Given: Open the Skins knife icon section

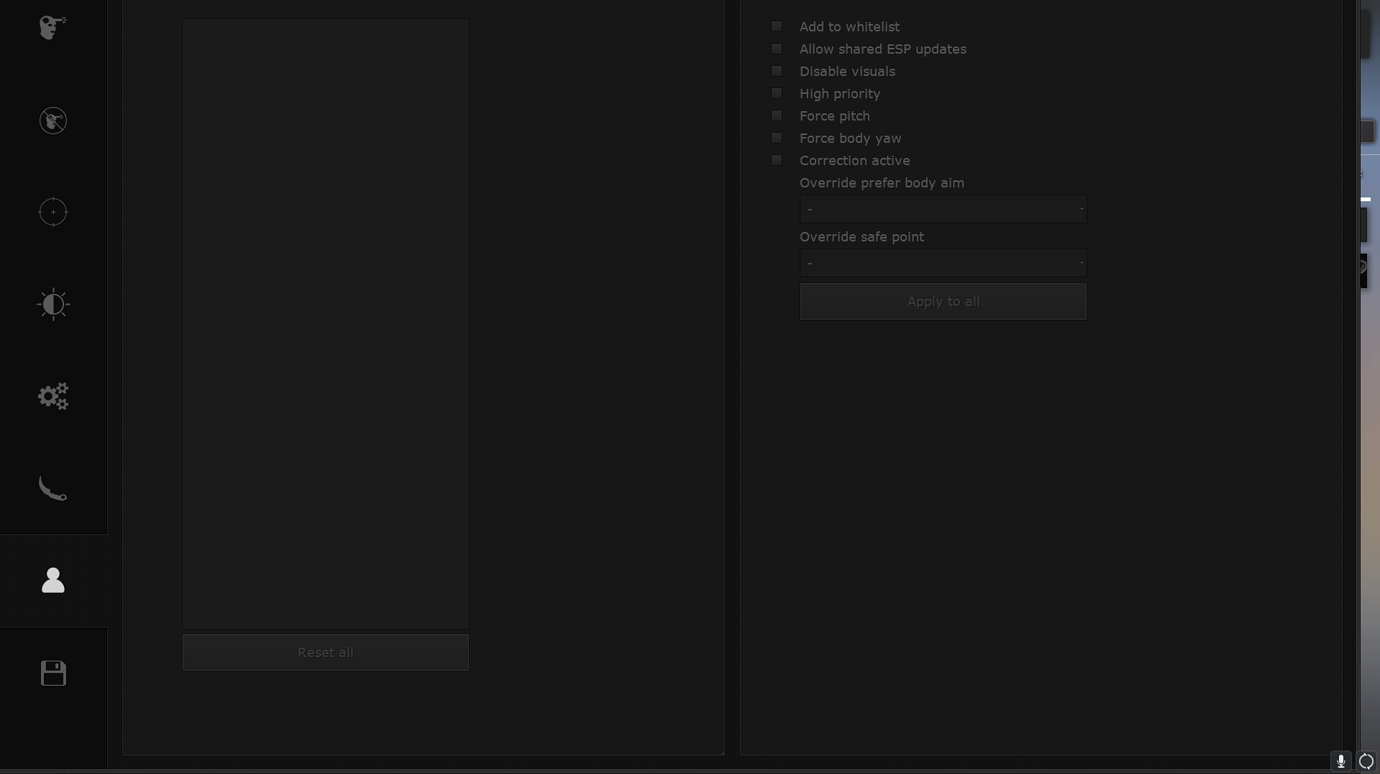Looking at the screenshot, I should coord(52,487).
